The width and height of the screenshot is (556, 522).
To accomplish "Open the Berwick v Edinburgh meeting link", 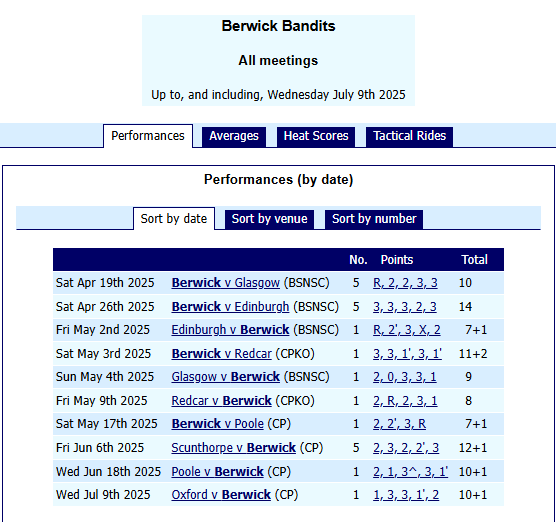I will [x=230, y=307].
